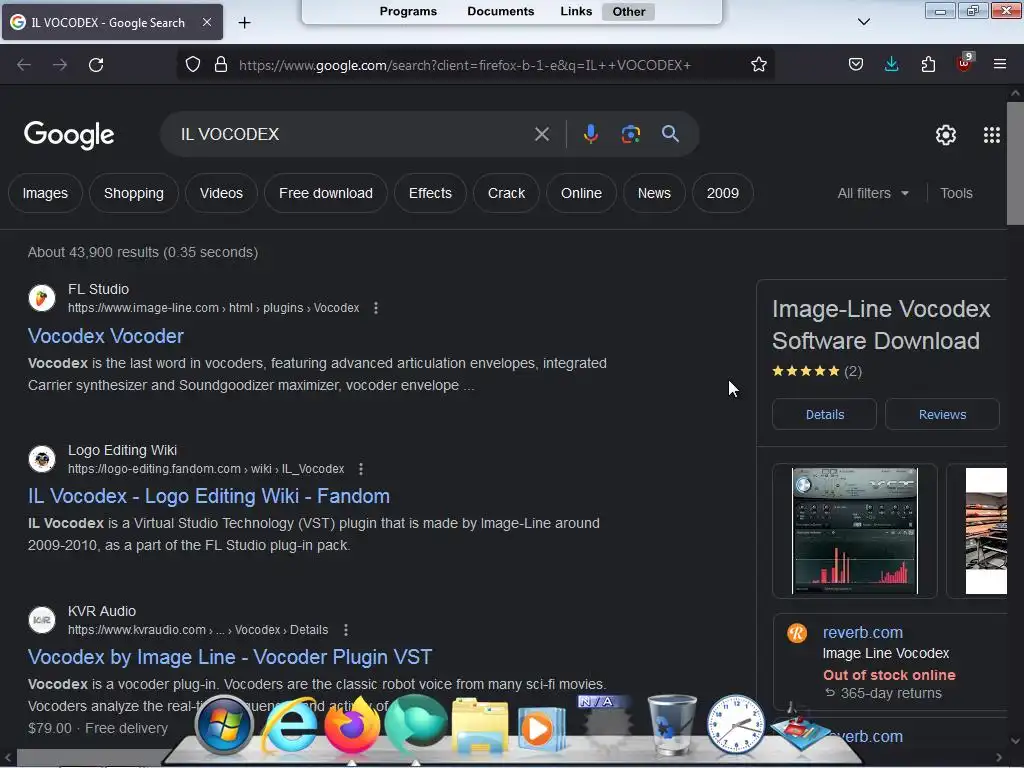Open IL Vocodex Logo Editing Wiki link
The width and height of the screenshot is (1024, 768).
(209, 496)
